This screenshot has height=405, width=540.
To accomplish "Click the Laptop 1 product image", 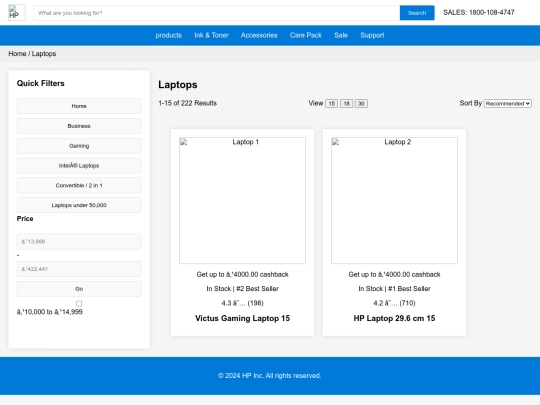I will (x=242, y=200).
